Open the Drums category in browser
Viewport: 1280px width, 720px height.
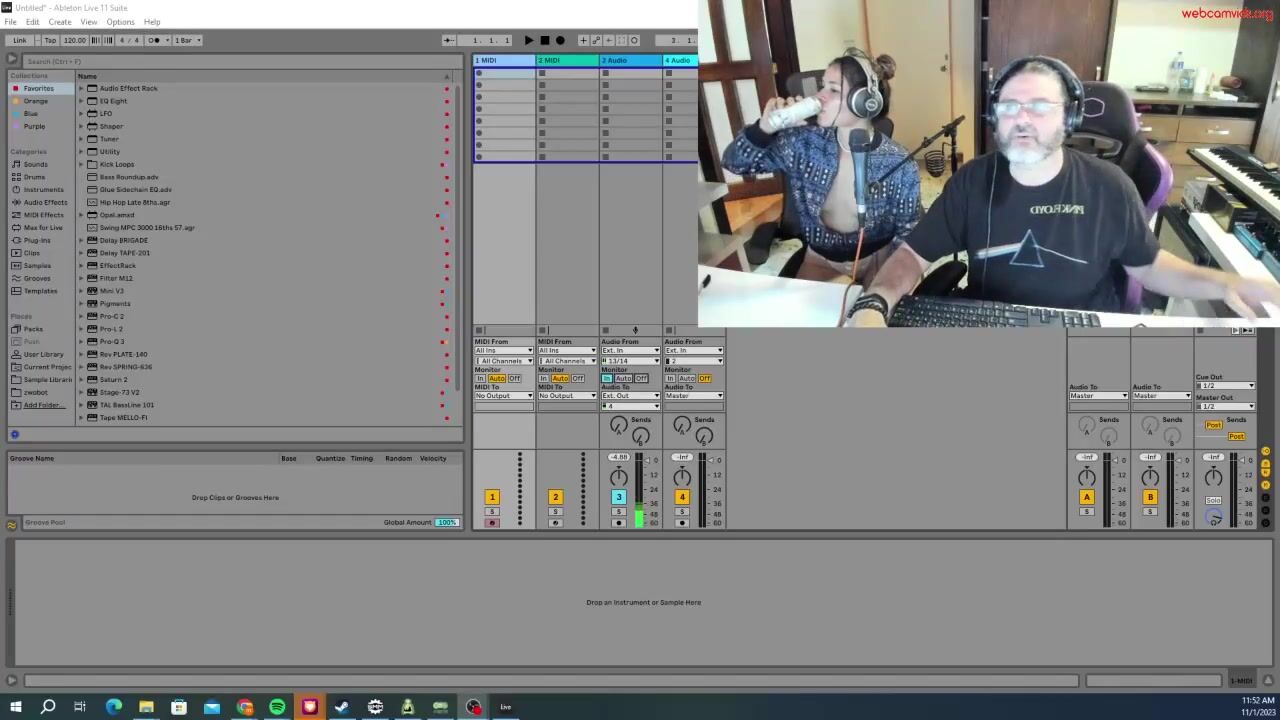click(x=34, y=177)
